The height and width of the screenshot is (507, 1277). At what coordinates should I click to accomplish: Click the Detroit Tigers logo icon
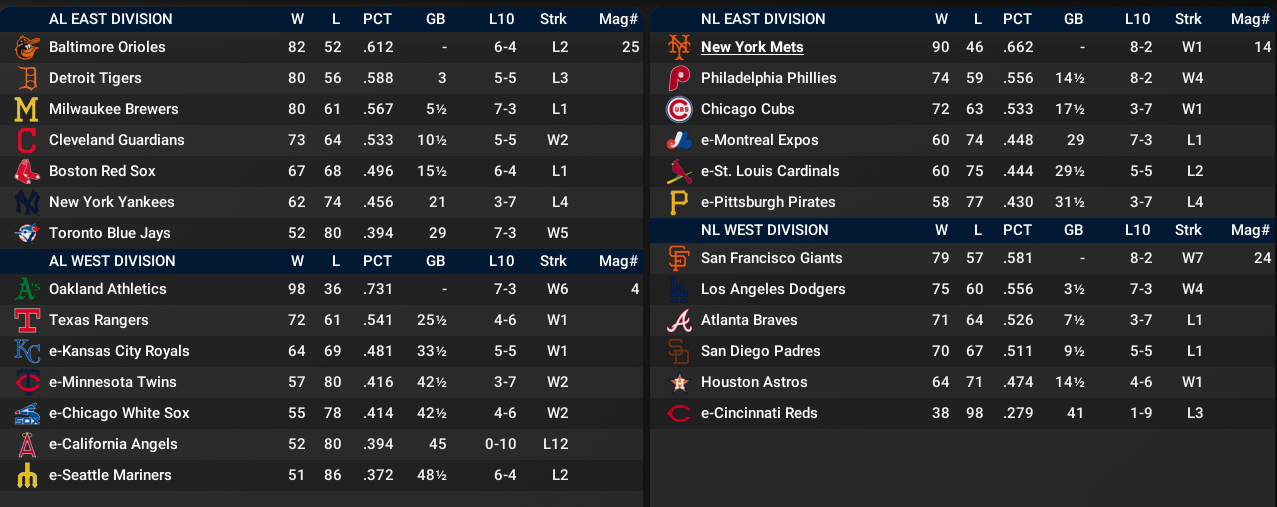[26, 78]
